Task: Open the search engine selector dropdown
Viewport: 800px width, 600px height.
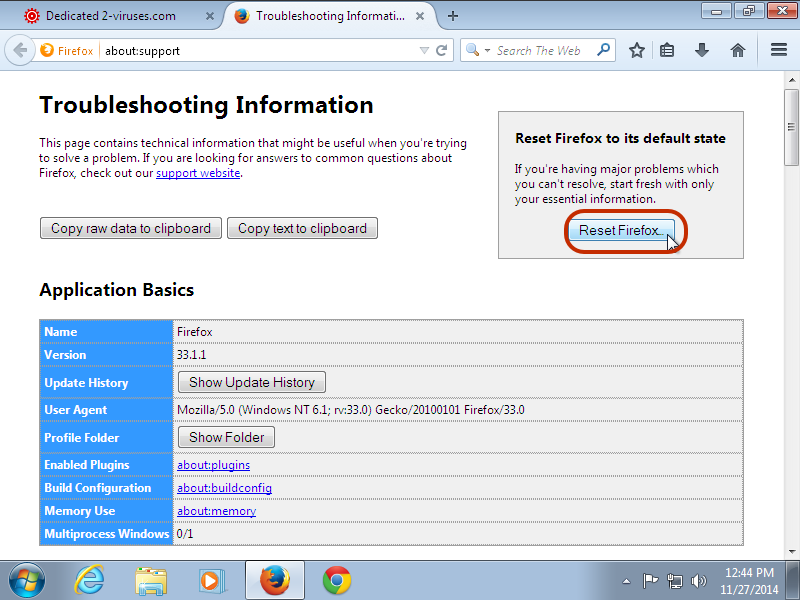Action: [478, 50]
